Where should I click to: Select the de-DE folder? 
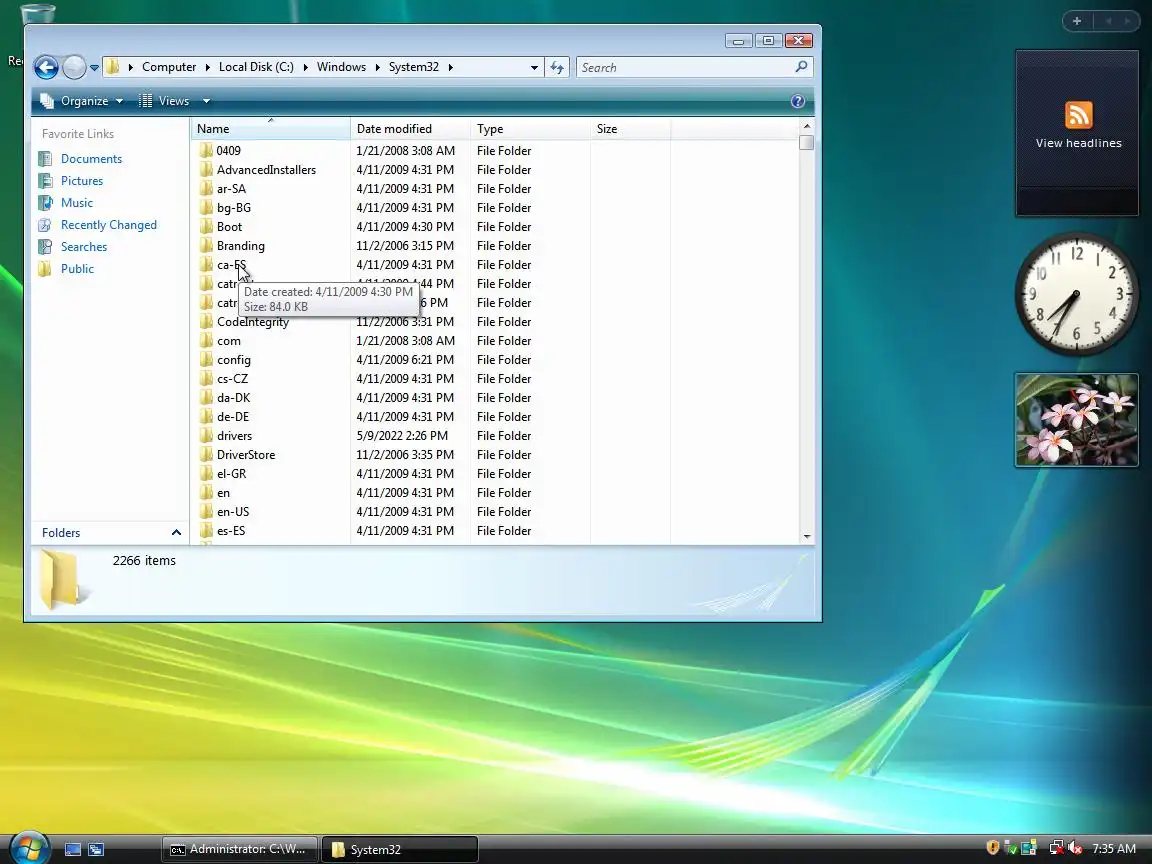pyautogui.click(x=233, y=417)
